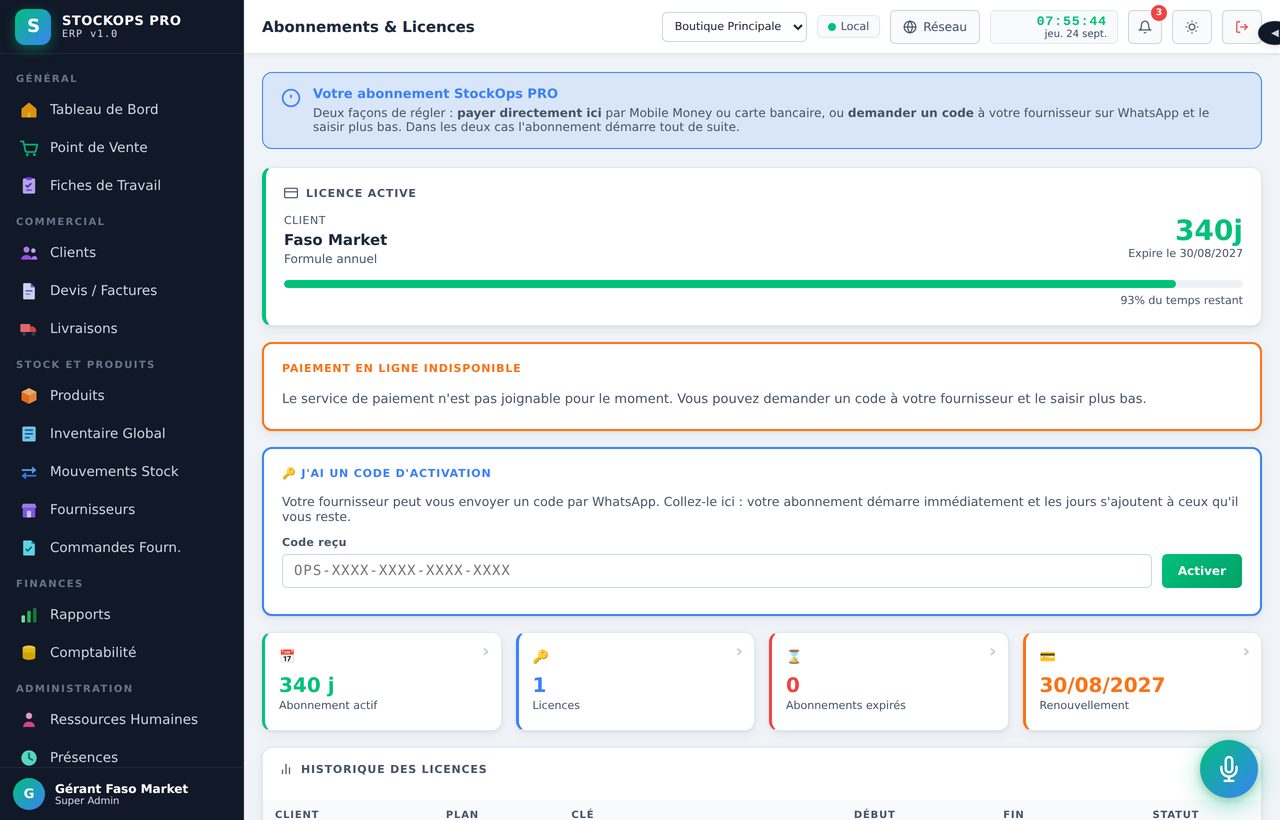The width and height of the screenshot is (1280, 820).
Task: Click the Devis / Factures document icon
Action: tap(29, 291)
